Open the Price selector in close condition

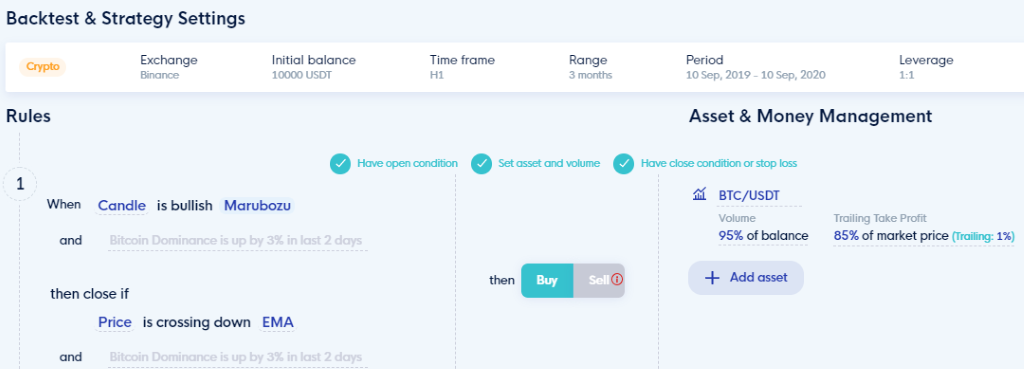click(x=115, y=322)
